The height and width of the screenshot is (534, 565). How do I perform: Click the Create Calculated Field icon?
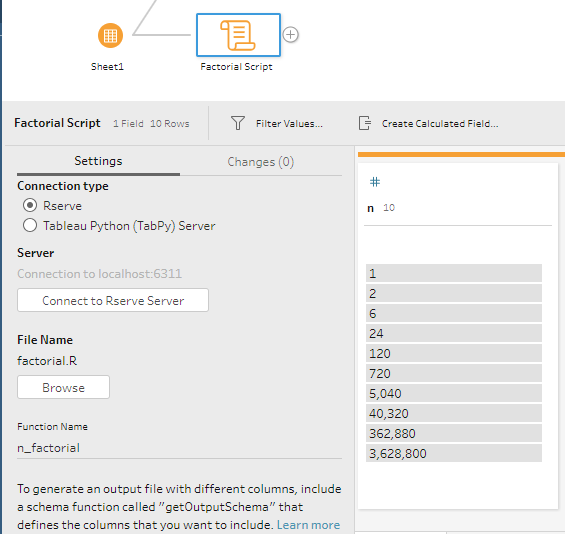point(365,123)
